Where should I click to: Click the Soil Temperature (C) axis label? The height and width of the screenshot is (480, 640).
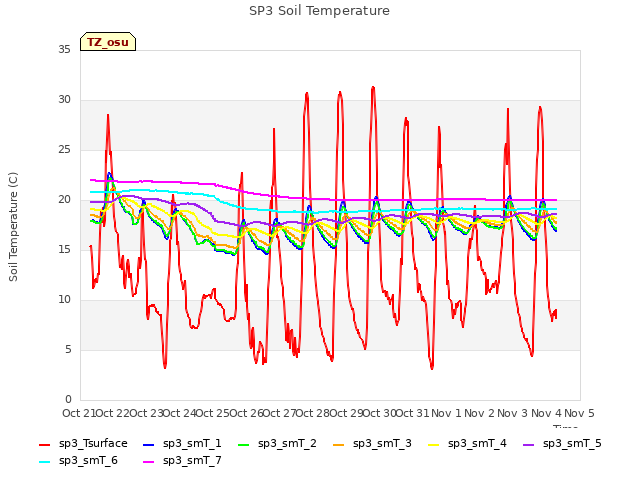point(13,227)
